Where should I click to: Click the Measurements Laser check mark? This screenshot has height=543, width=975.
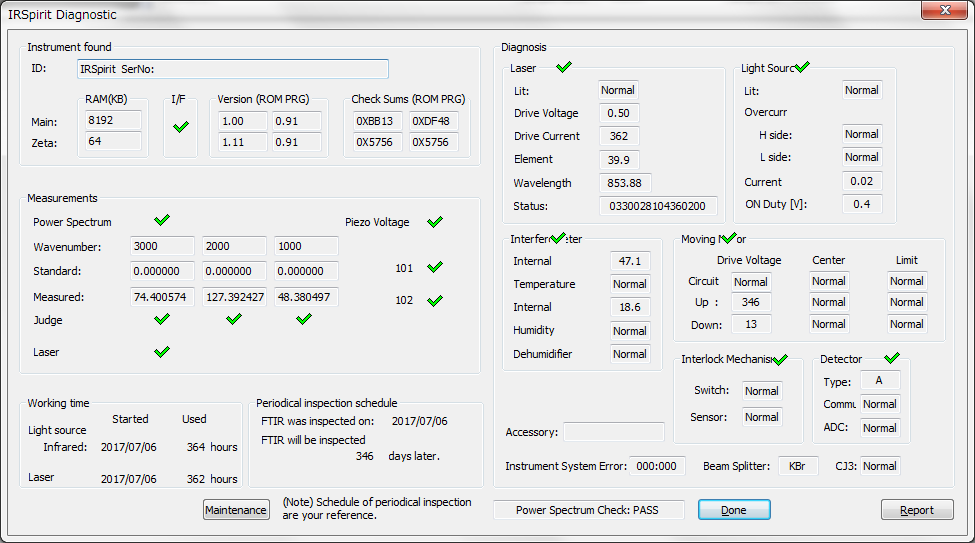click(162, 352)
